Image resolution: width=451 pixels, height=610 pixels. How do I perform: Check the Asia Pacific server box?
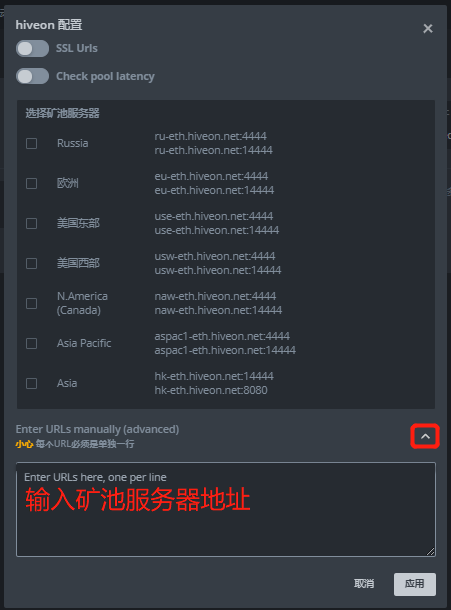point(32,343)
